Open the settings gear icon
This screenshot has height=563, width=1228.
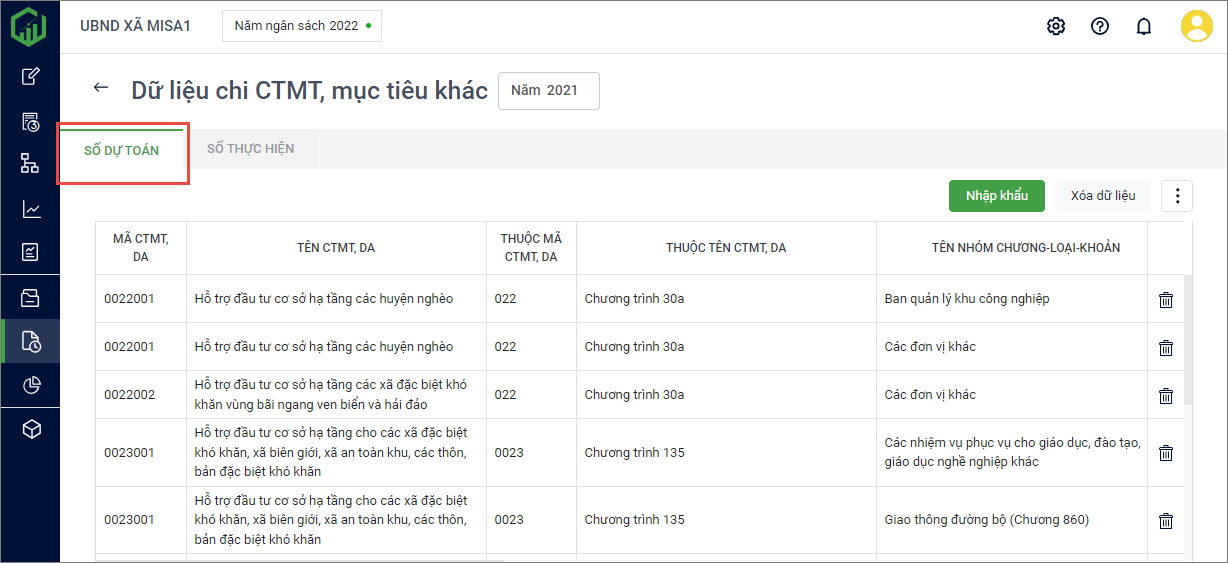coord(1055,26)
